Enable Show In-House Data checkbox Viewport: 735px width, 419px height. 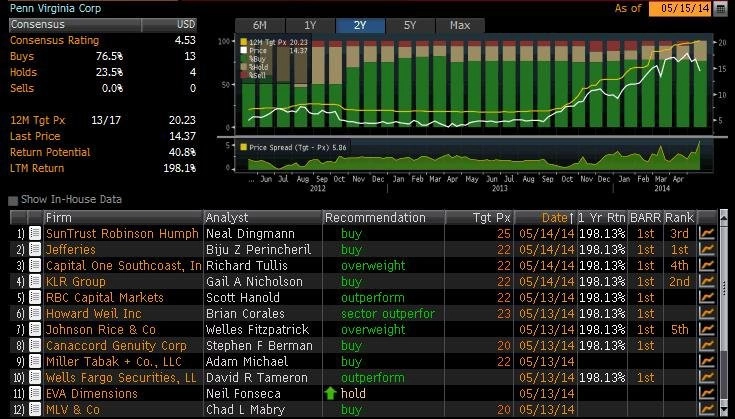[x=13, y=201]
